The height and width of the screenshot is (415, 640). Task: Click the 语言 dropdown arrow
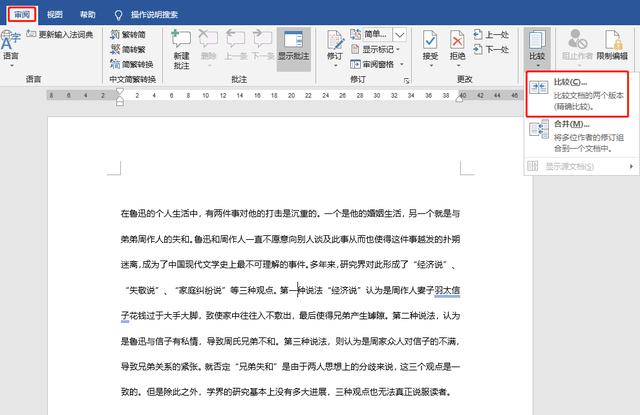pos(11,65)
